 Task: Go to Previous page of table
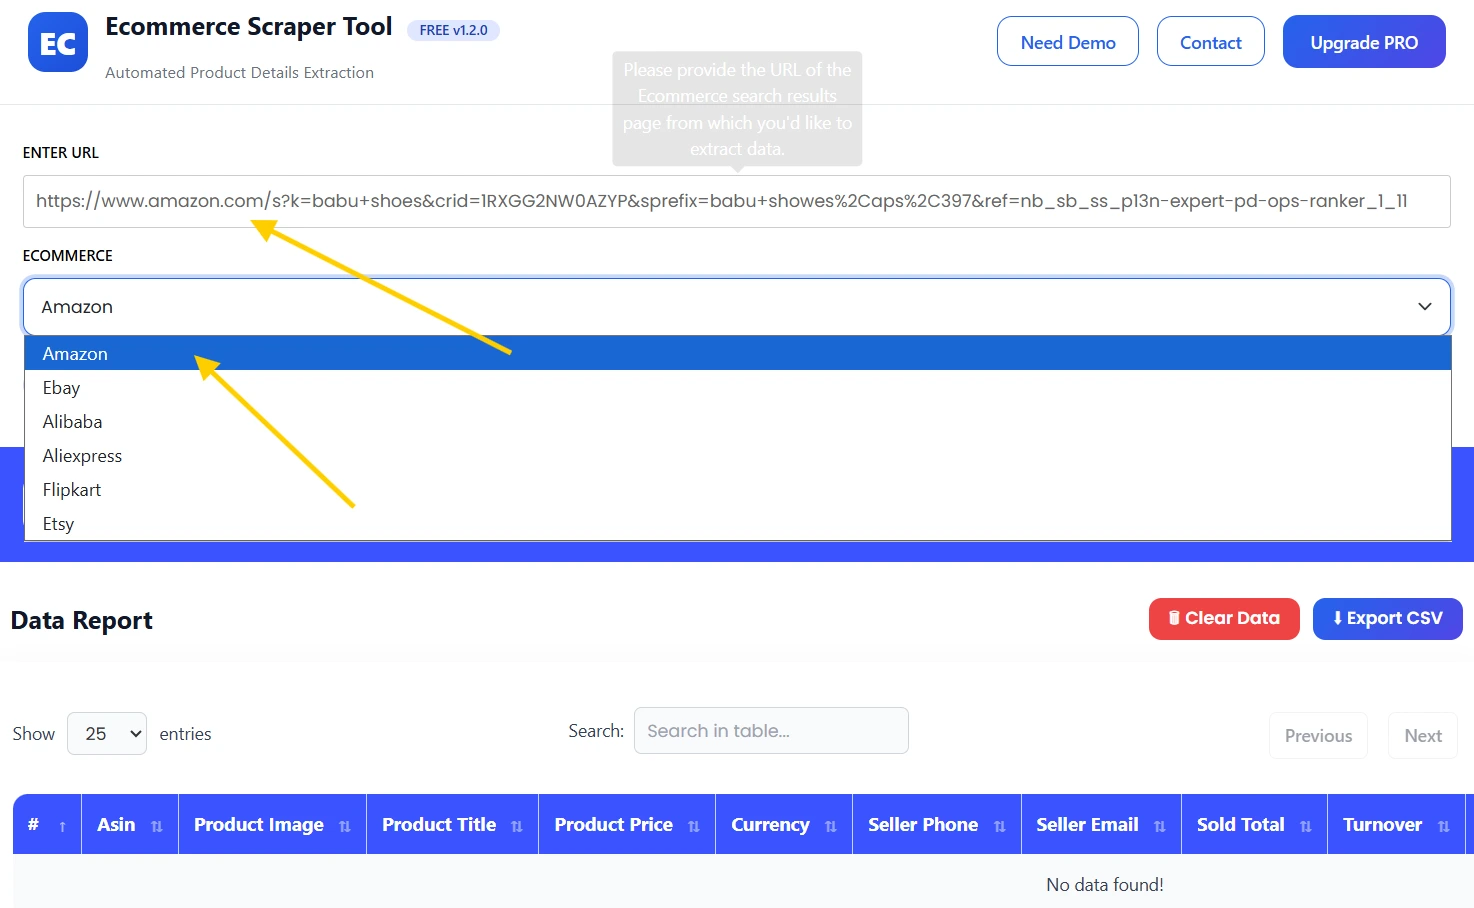(x=1318, y=736)
